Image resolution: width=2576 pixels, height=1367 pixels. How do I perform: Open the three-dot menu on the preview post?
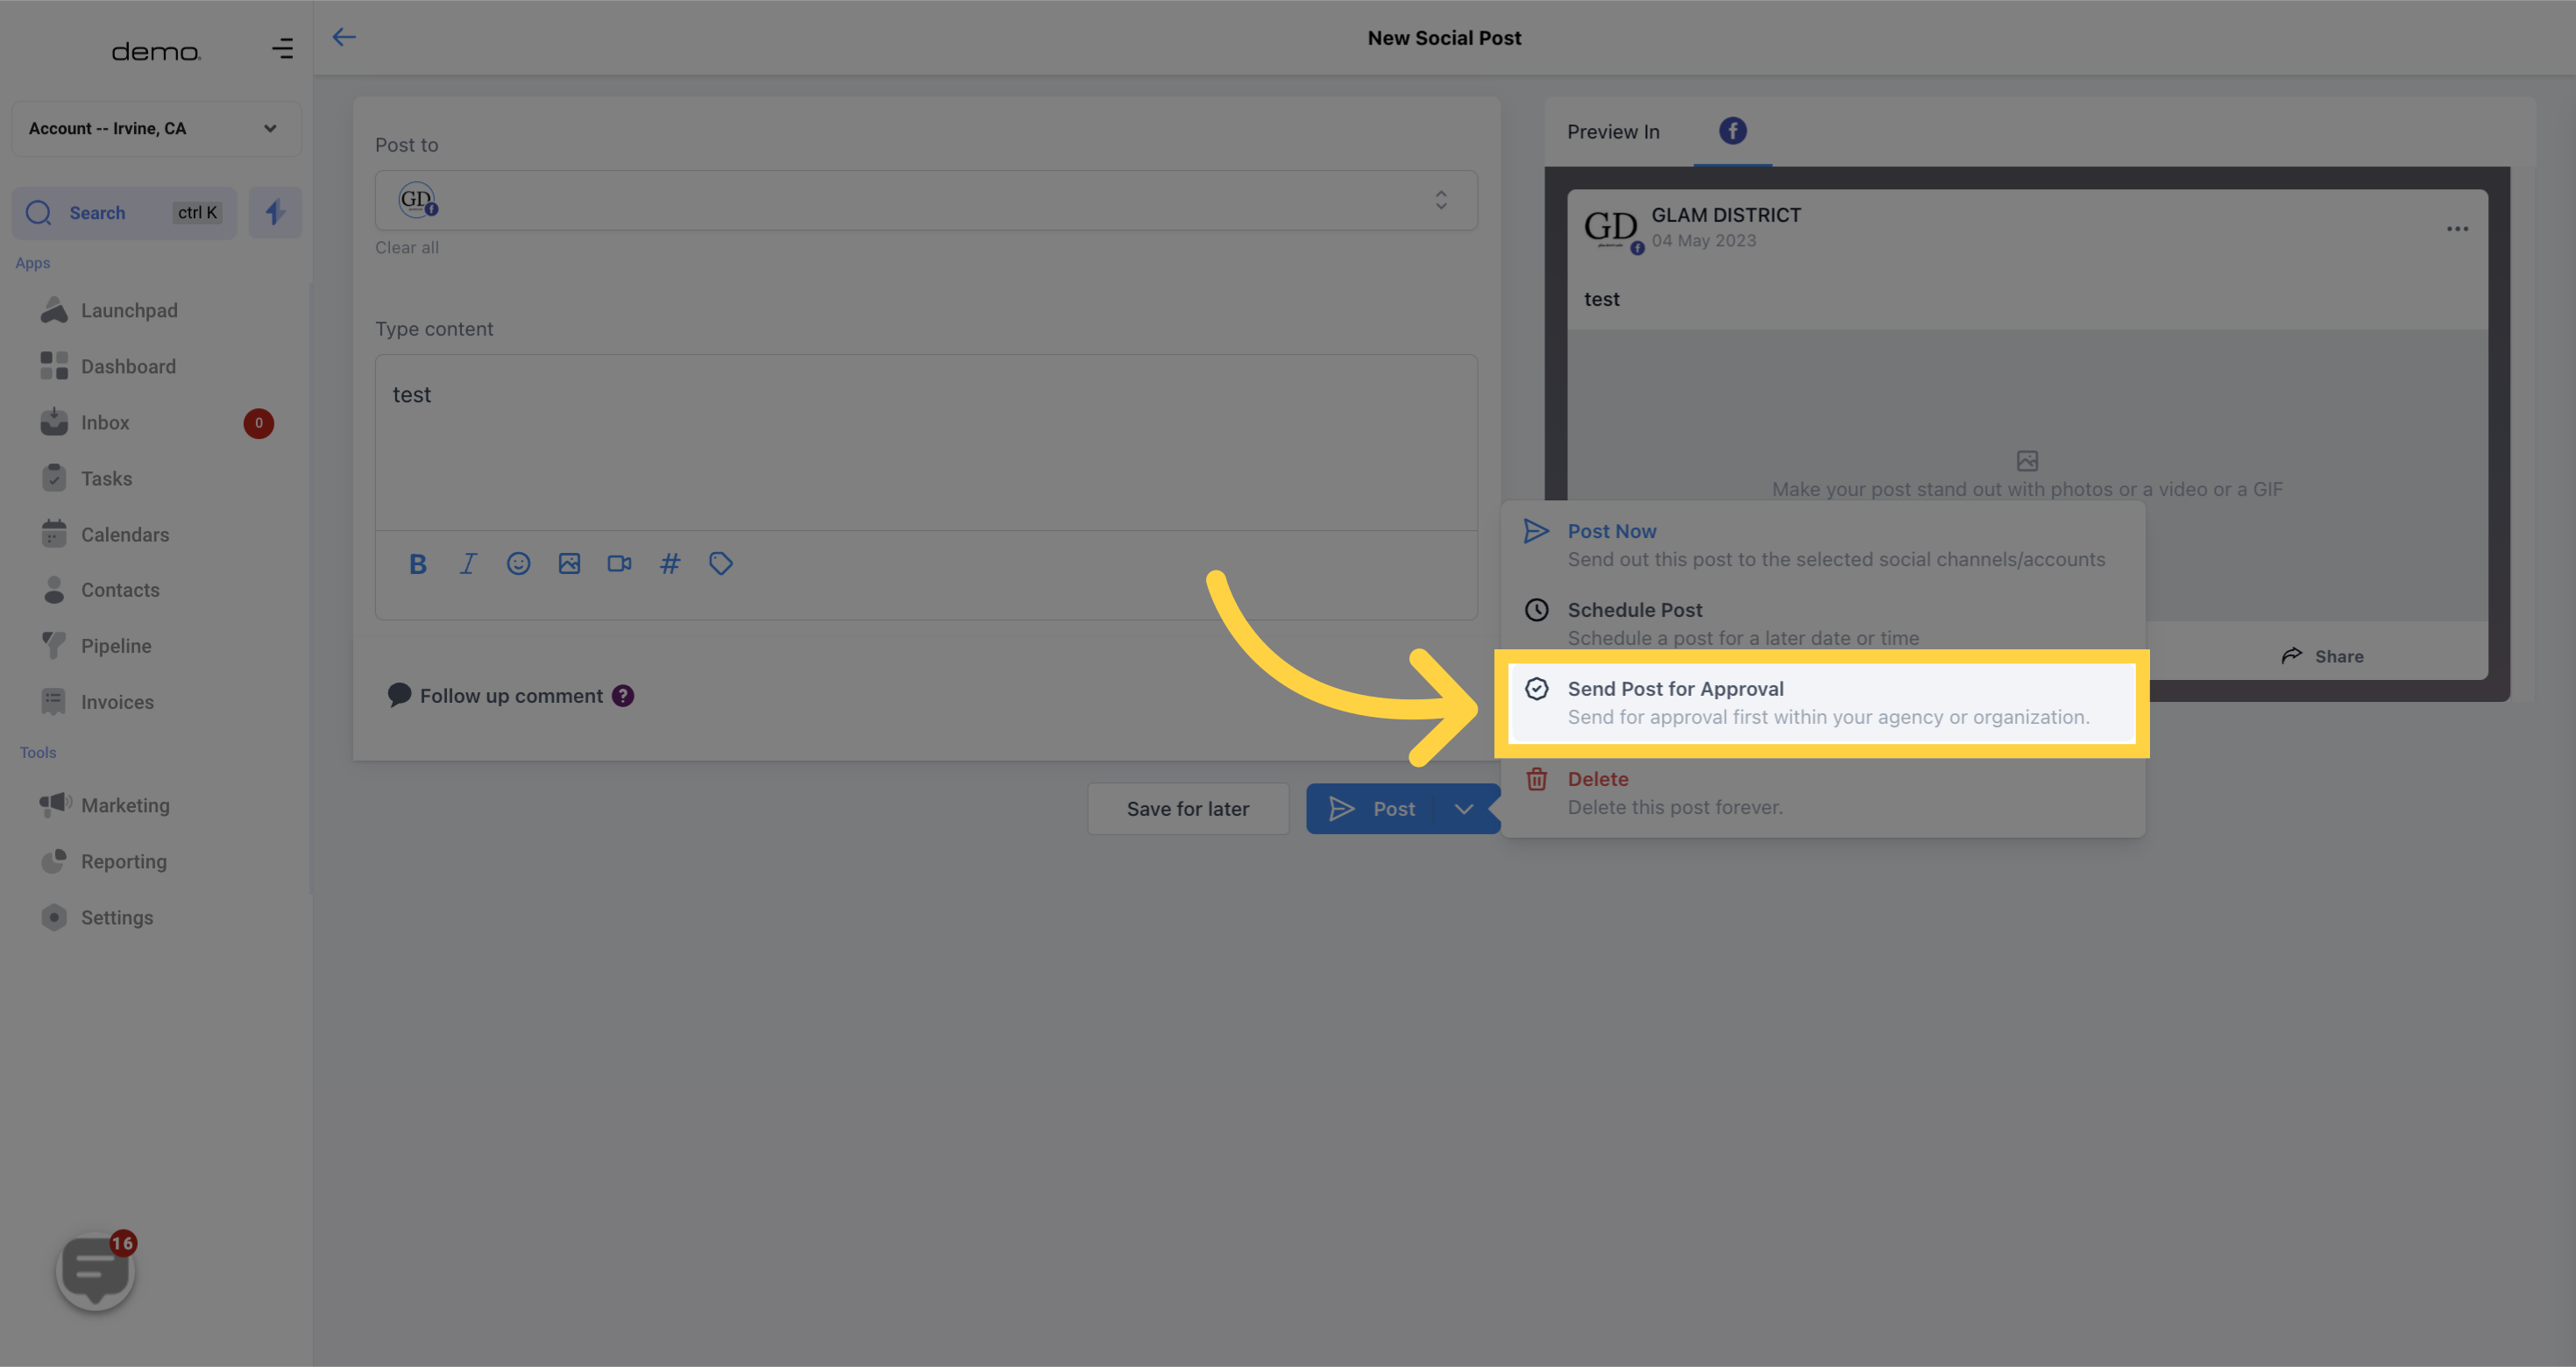2457,229
